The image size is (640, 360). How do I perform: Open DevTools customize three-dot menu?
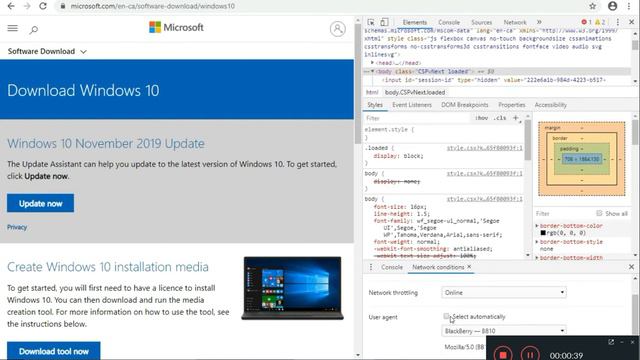(618, 22)
